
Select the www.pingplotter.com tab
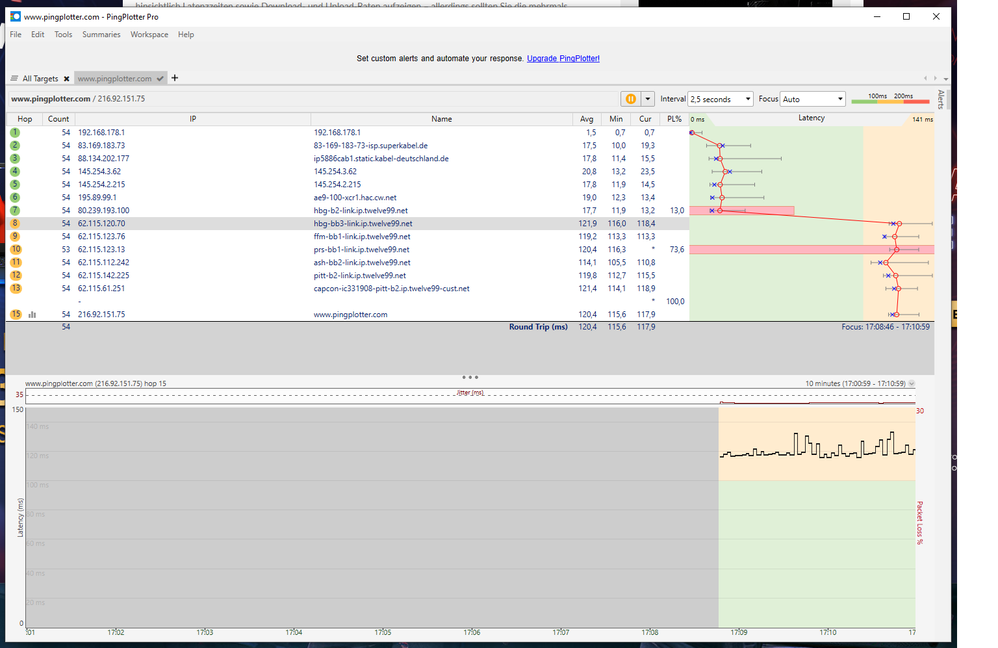click(x=115, y=78)
